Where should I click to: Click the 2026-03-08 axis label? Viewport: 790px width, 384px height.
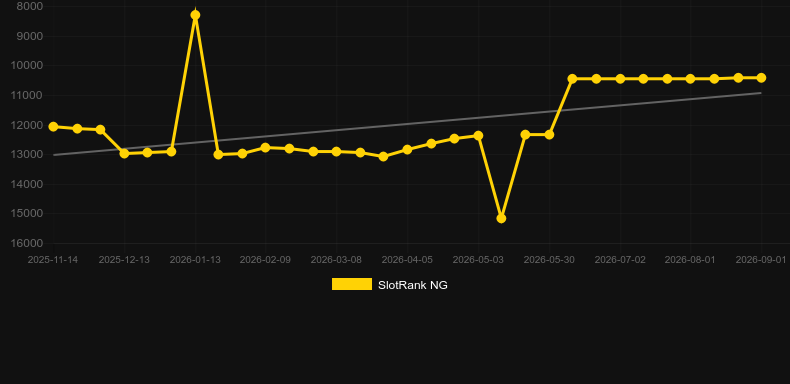pos(336,260)
